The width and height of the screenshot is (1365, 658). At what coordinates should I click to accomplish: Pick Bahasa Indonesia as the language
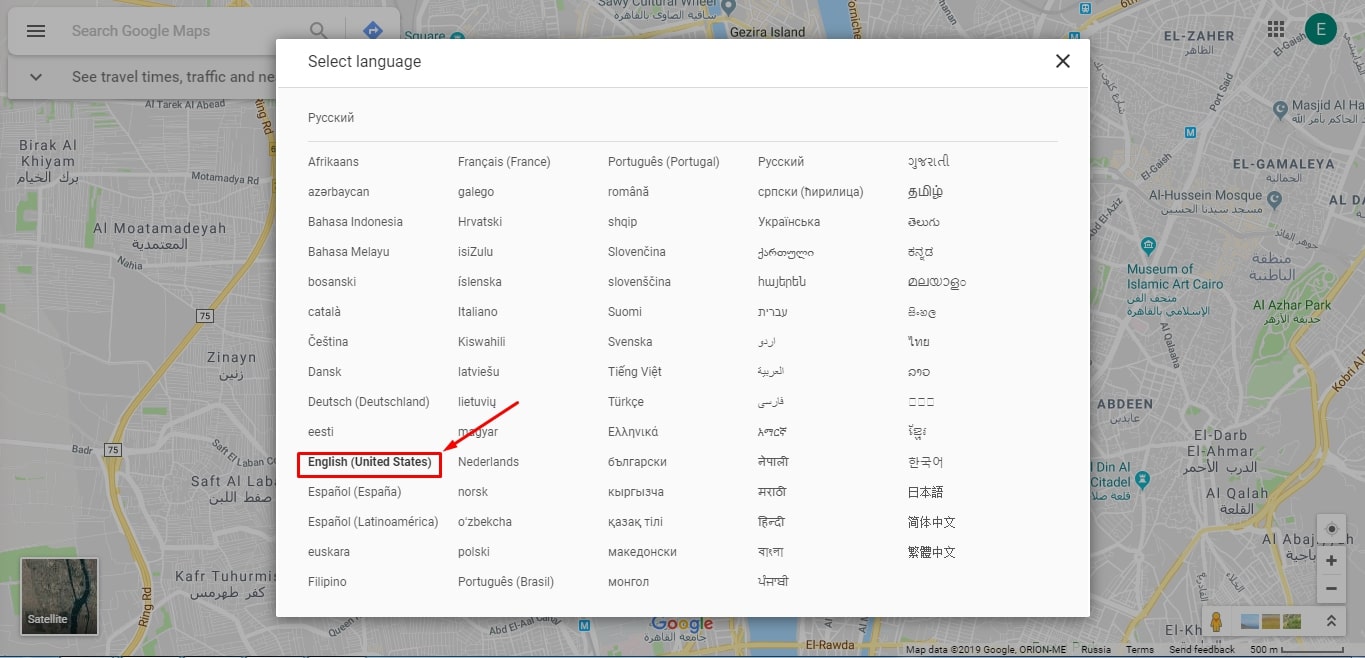click(355, 222)
